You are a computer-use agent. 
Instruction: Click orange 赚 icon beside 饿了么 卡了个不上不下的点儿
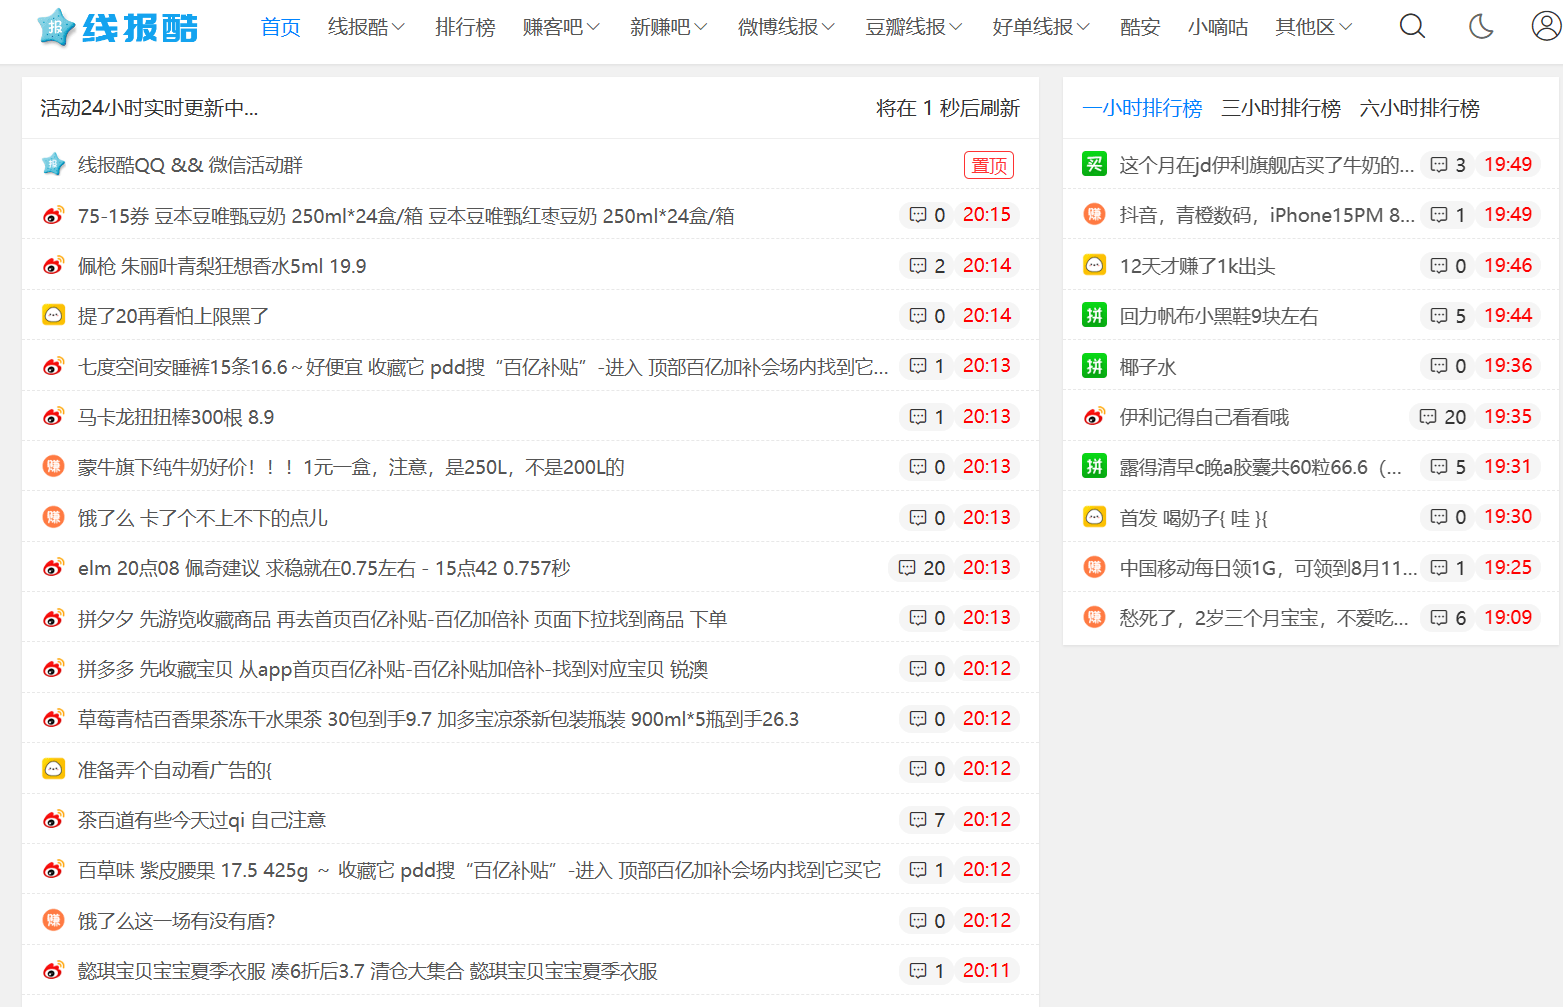click(x=54, y=517)
